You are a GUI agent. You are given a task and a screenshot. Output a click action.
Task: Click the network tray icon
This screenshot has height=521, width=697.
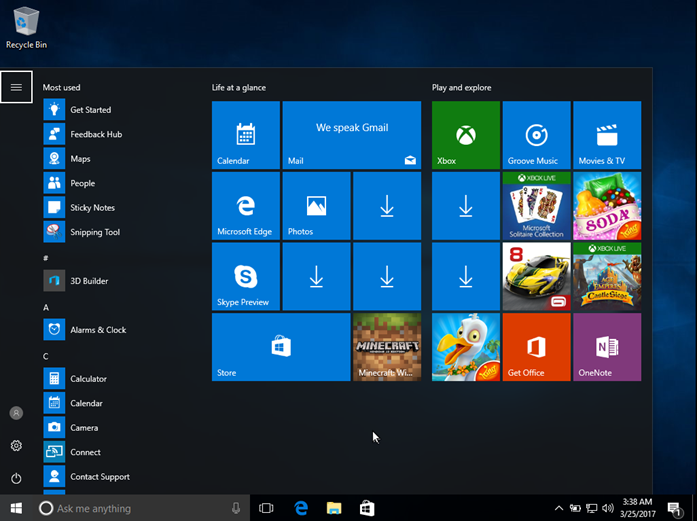591,508
